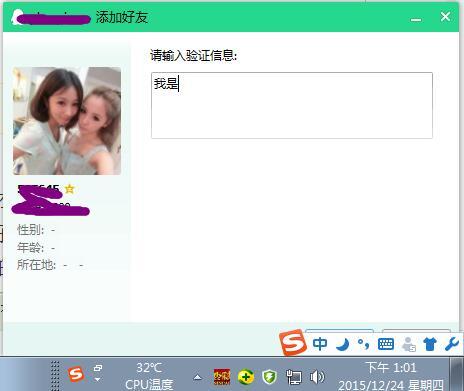This screenshot has height=391, width=464.
Task: Open the Sogou skin shirt icon
Action: [430, 344]
